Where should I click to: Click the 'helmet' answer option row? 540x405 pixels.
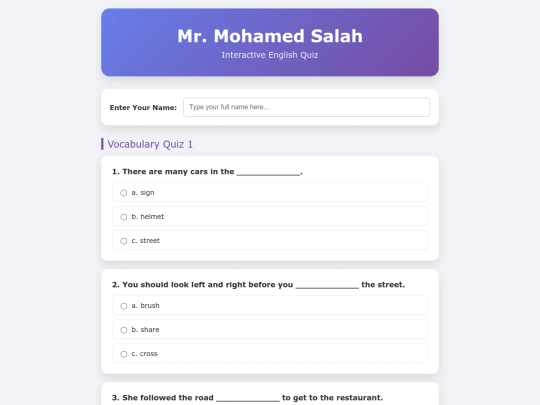click(x=270, y=216)
